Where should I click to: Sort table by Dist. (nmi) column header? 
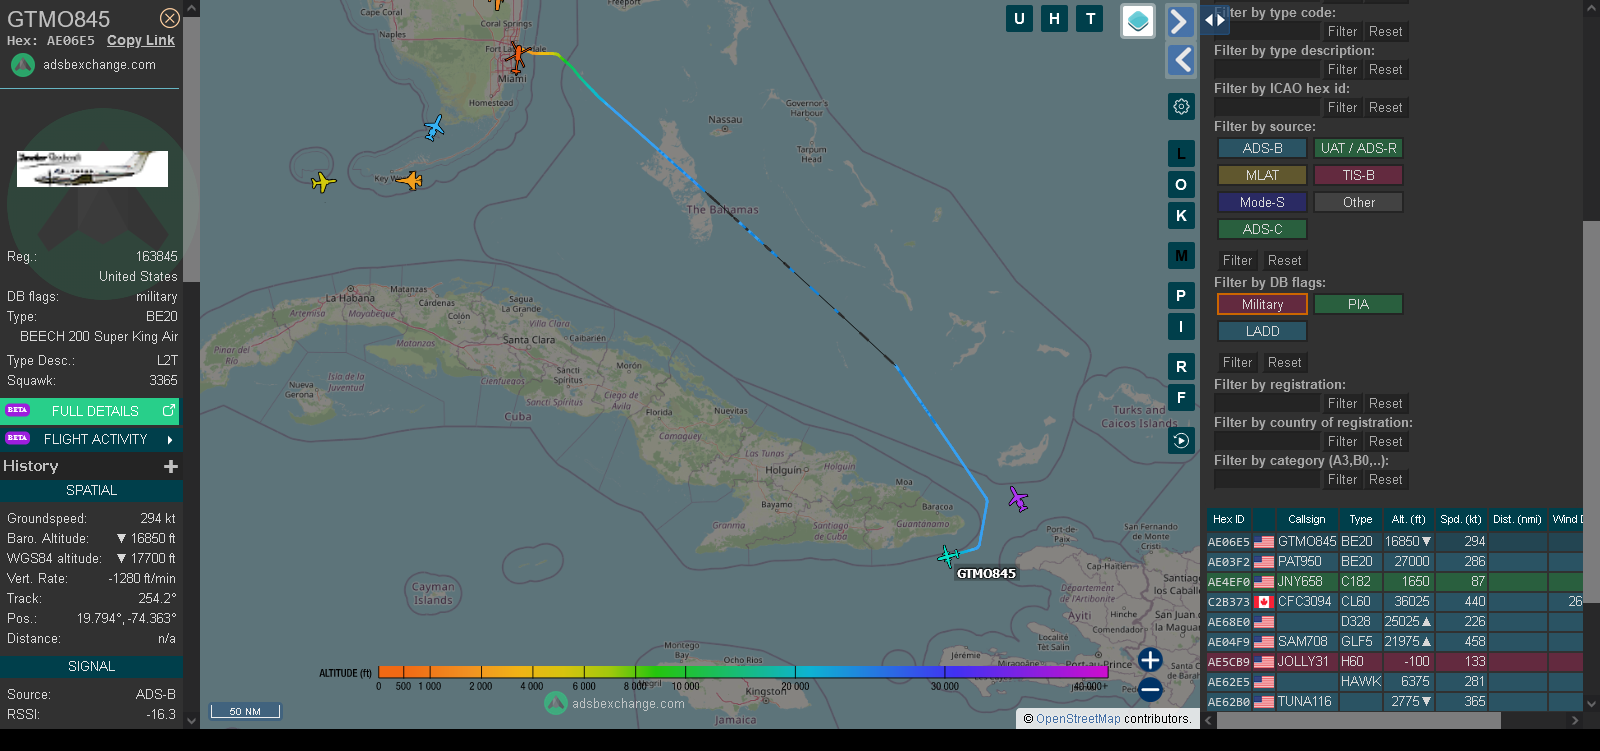(1517, 519)
